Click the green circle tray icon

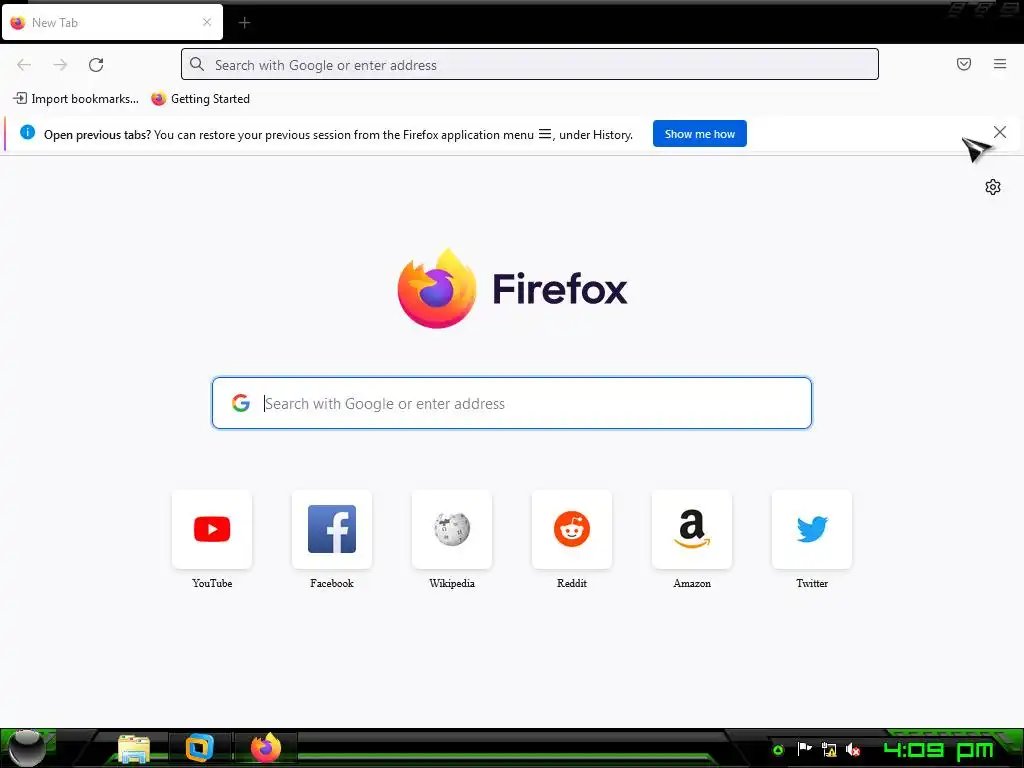click(778, 750)
